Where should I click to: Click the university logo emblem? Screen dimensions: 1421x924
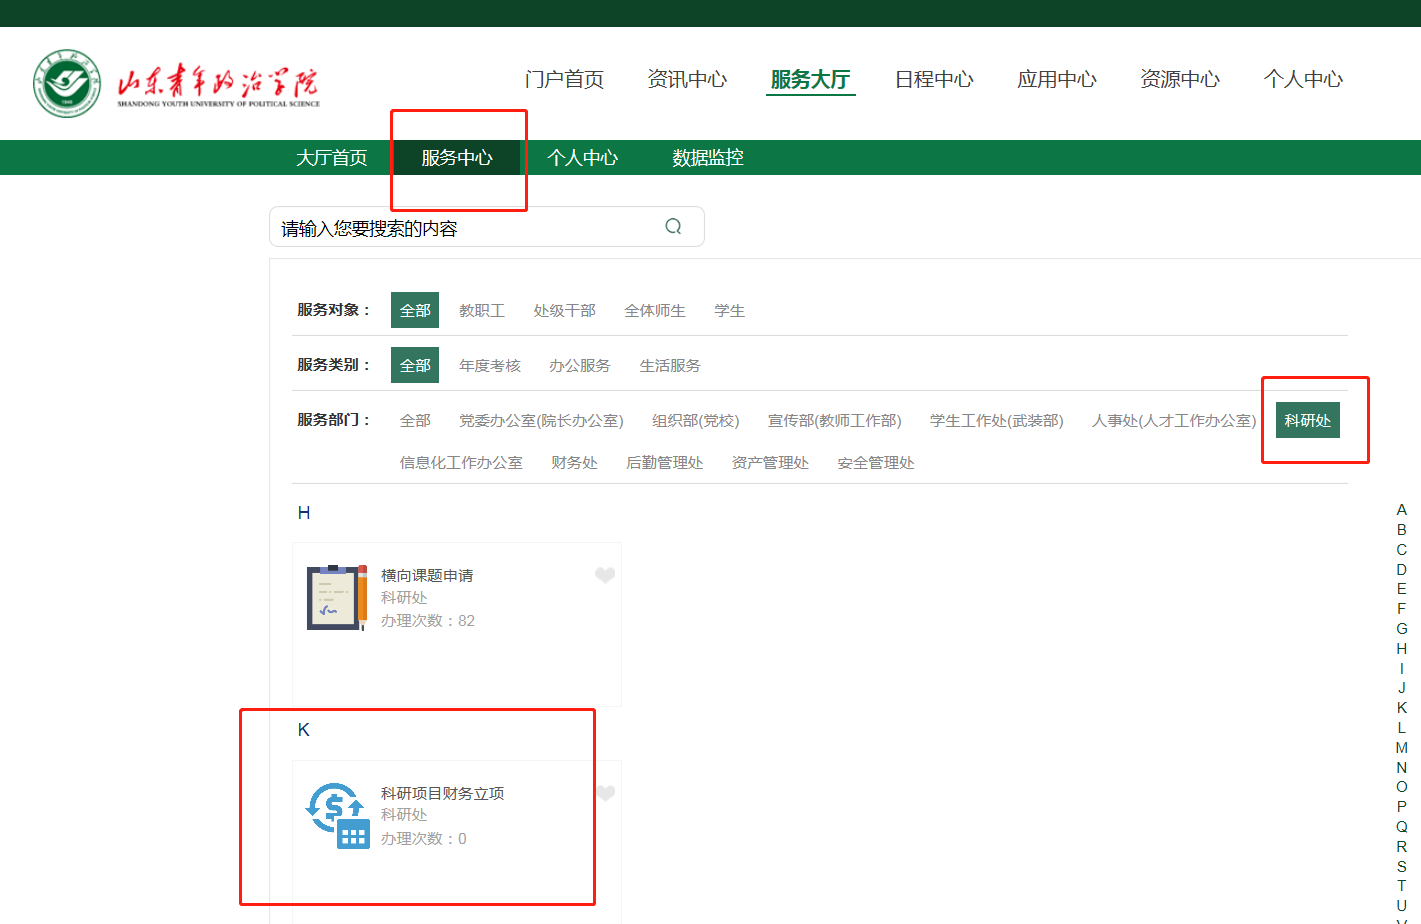pyautogui.click(x=66, y=83)
